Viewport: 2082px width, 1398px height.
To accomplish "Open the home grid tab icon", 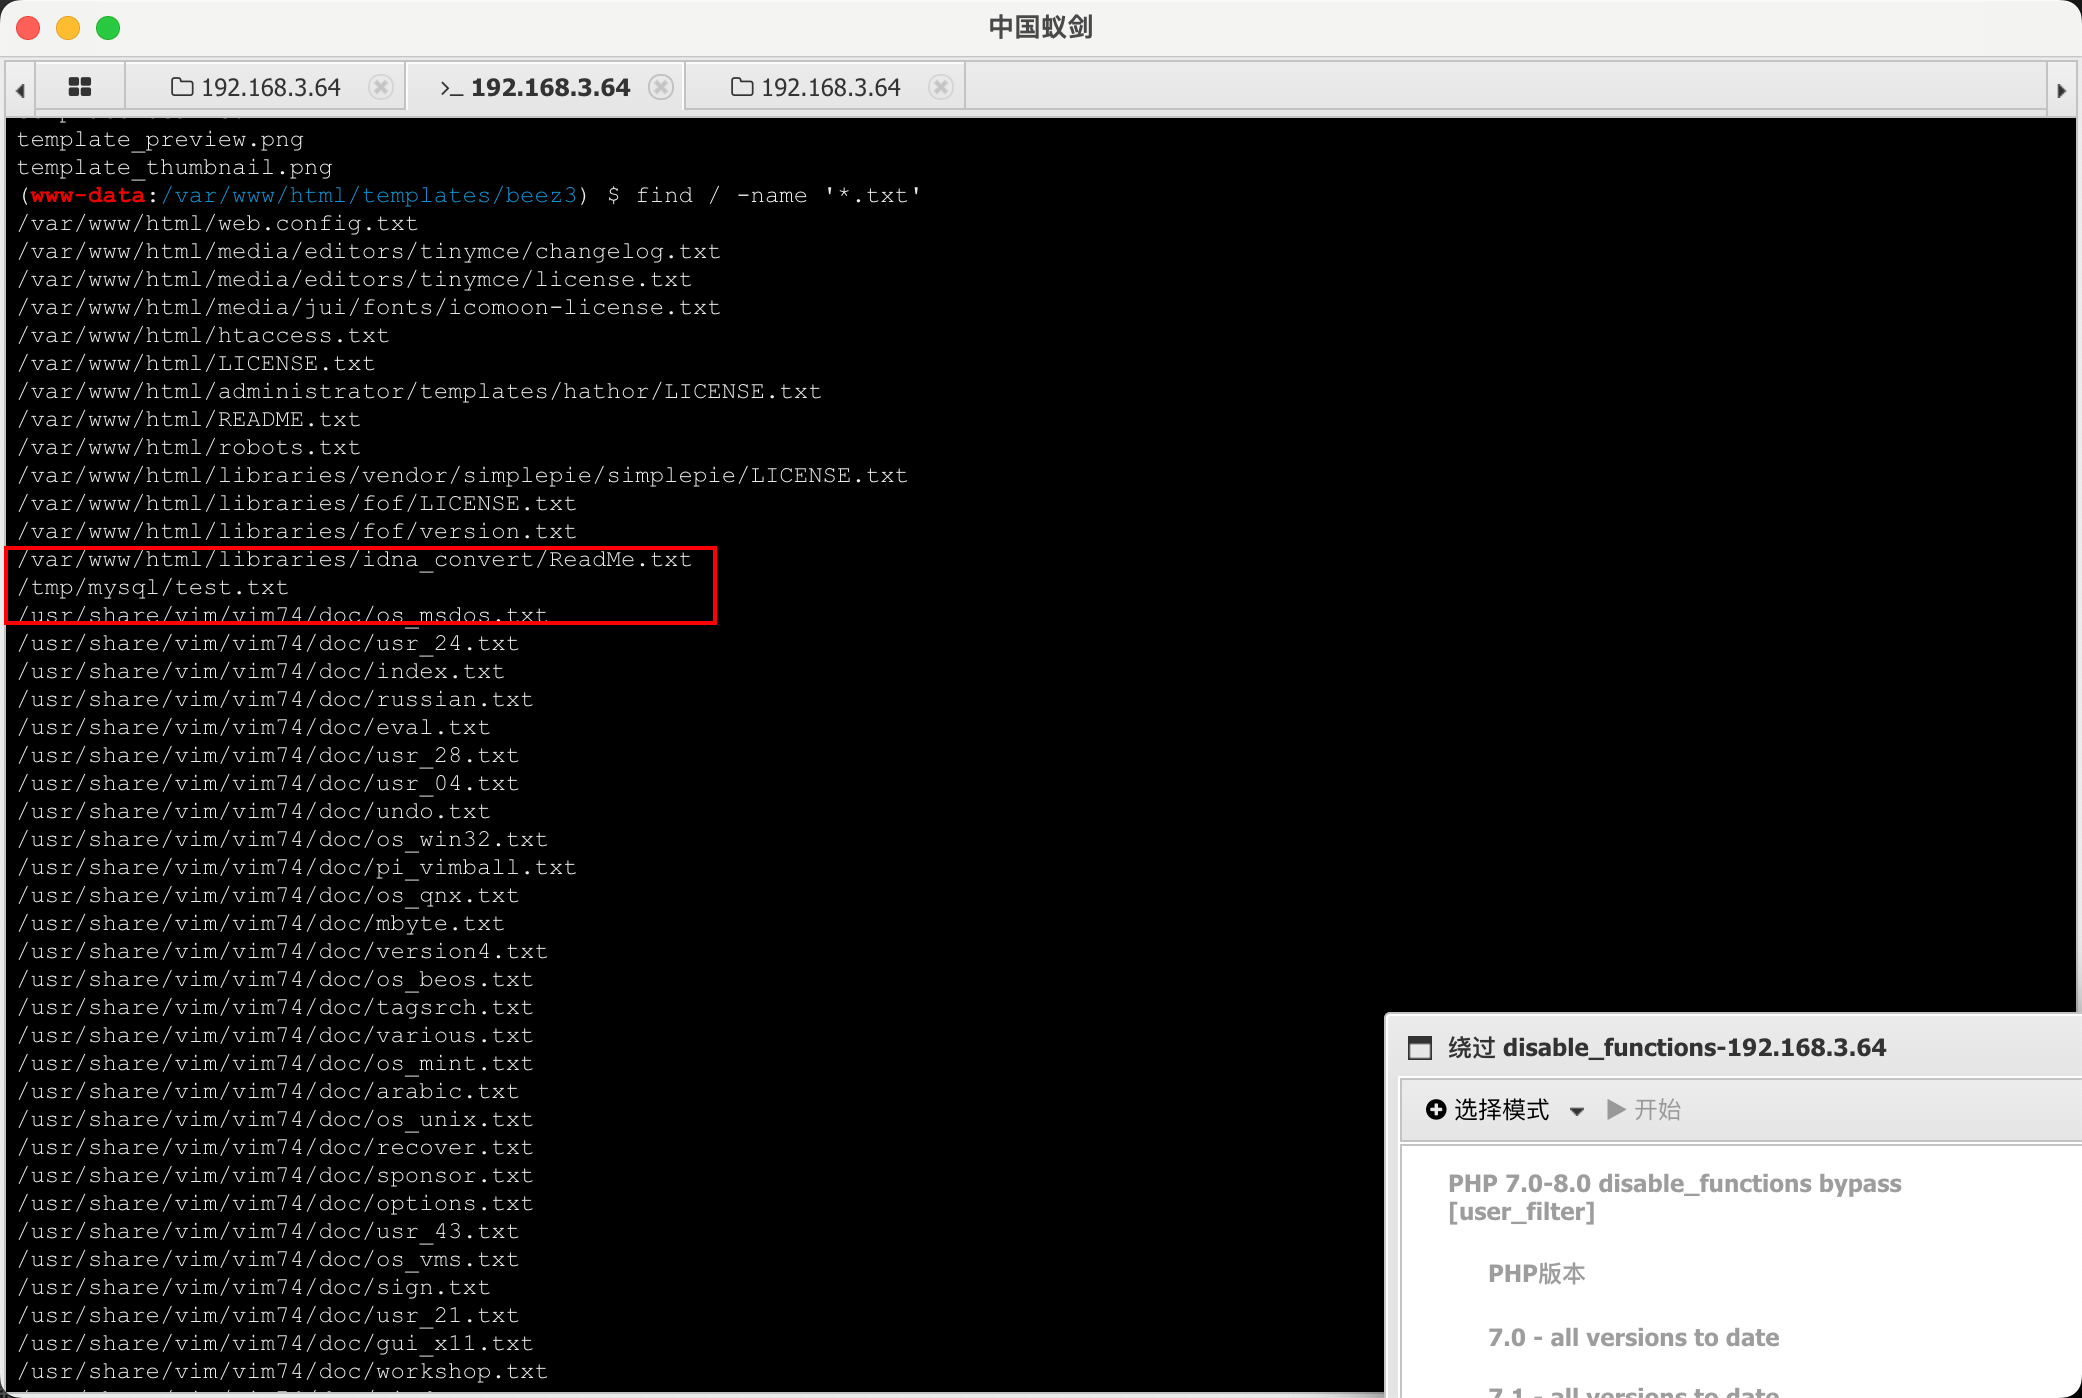I will (x=80, y=88).
